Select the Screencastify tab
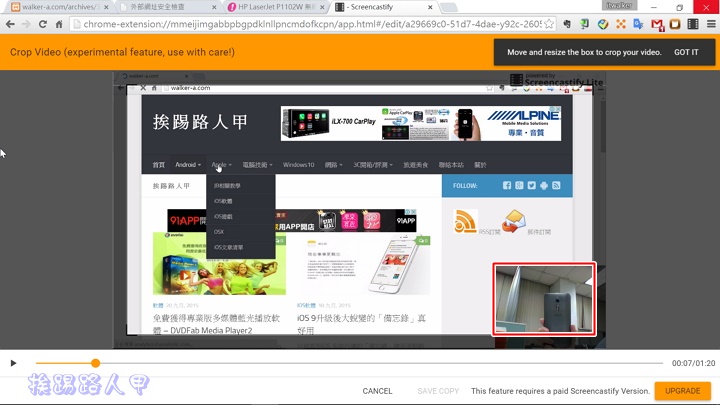720x405 pixels. pyautogui.click(x=383, y=7)
